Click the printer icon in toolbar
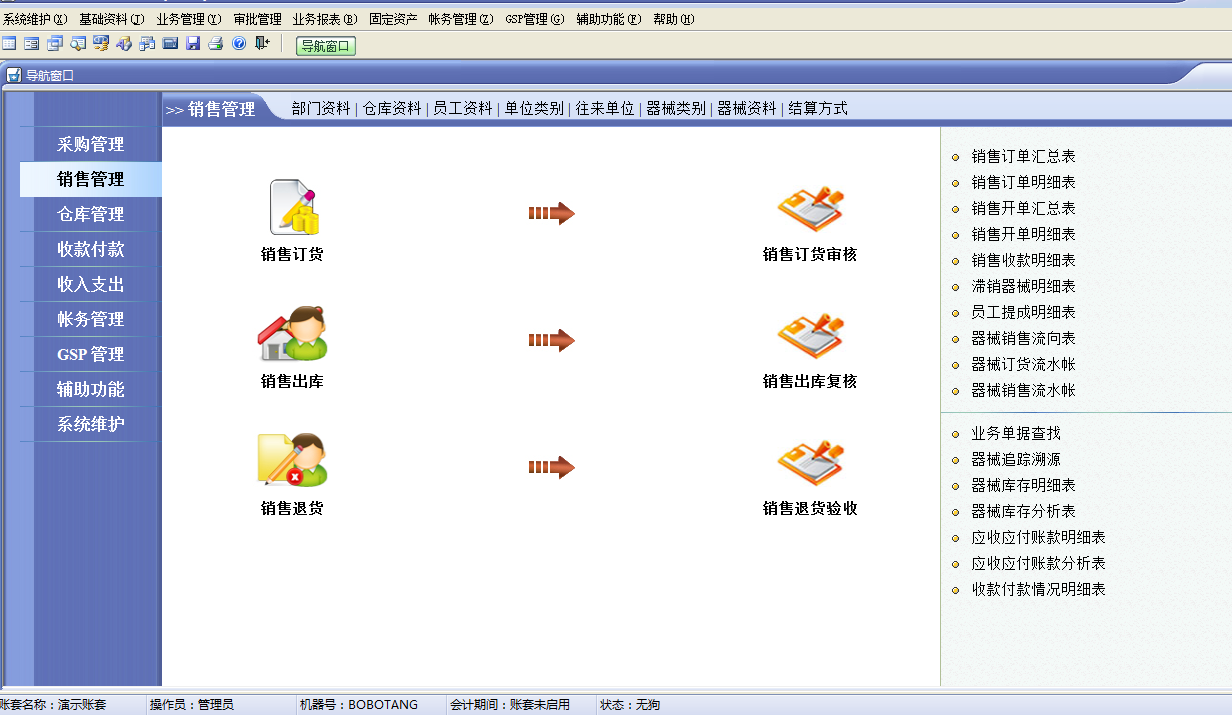This screenshot has width=1232, height=715. point(216,43)
